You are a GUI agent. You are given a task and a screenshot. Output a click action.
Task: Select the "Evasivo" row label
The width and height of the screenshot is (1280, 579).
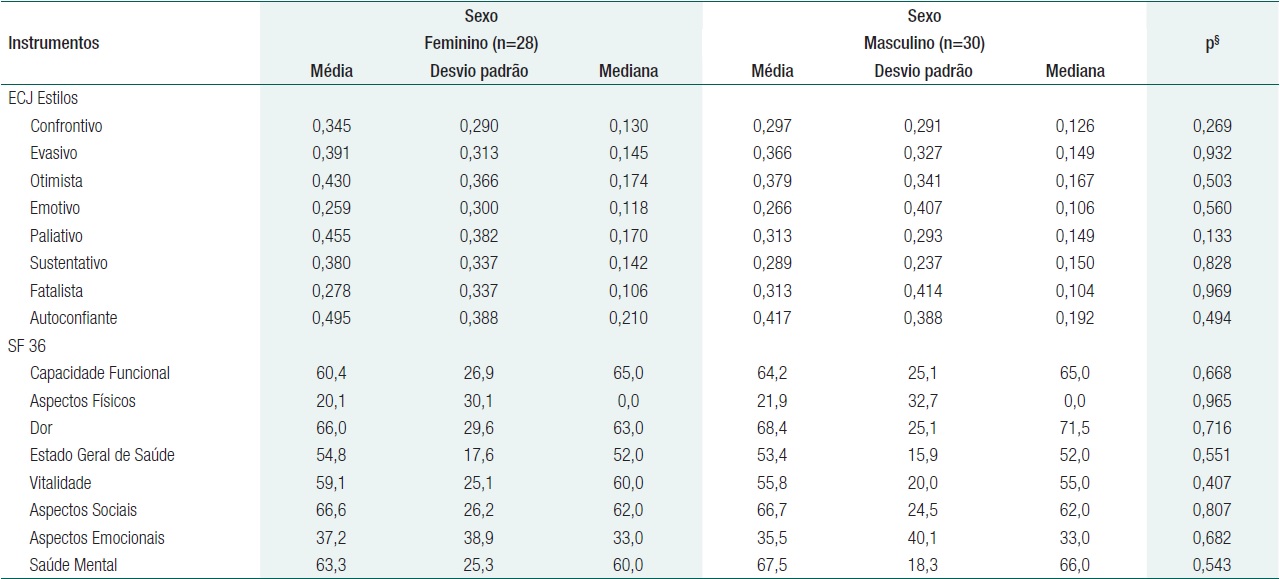[x=54, y=154]
